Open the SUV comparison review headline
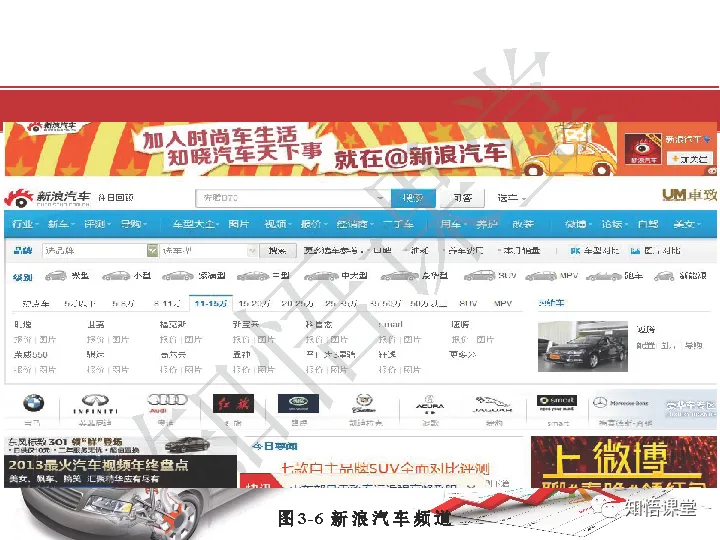This screenshot has height=540, width=720. [x=385, y=468]
